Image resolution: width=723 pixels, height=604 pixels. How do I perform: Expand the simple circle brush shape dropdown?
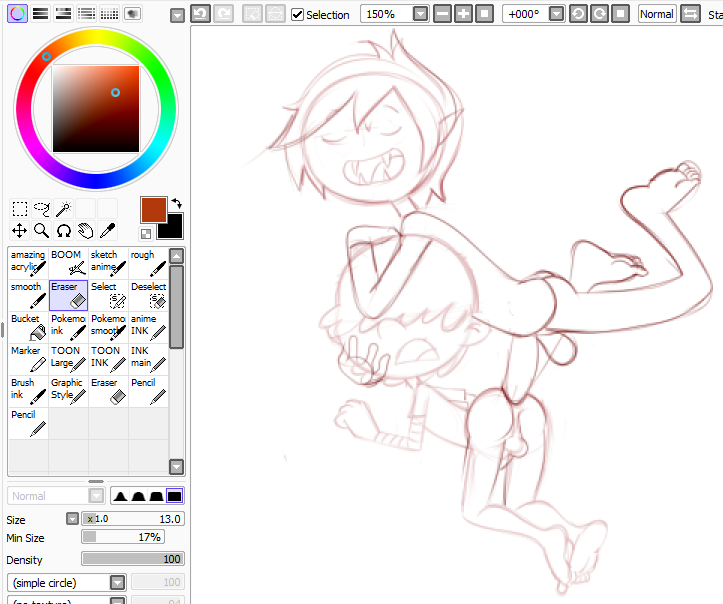117,582
